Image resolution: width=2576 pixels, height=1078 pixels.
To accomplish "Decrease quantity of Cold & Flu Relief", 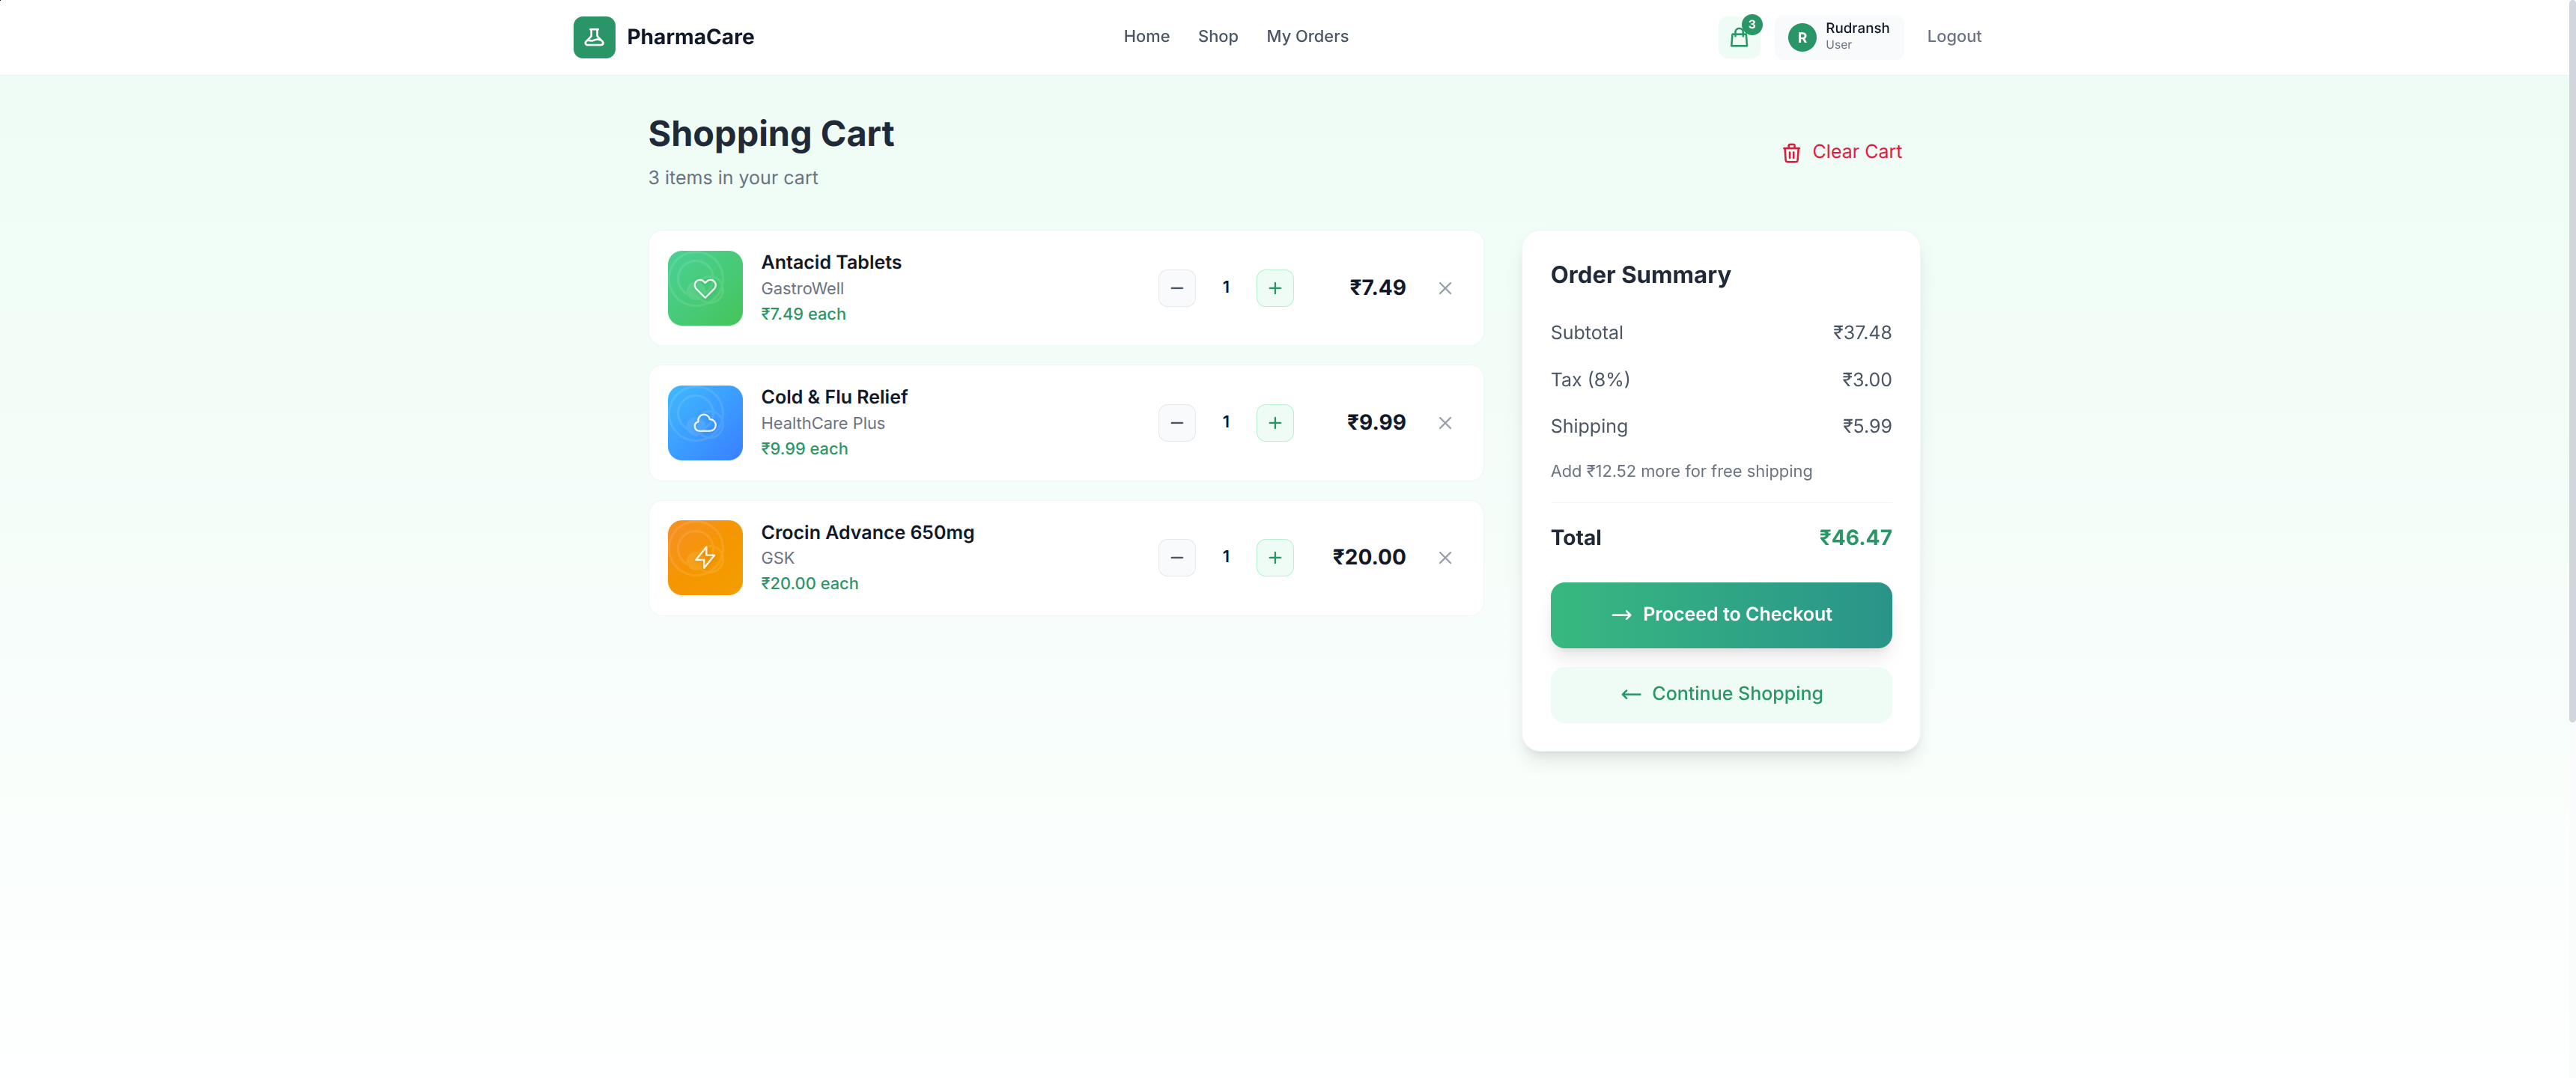I will (x=1177, y=423).
